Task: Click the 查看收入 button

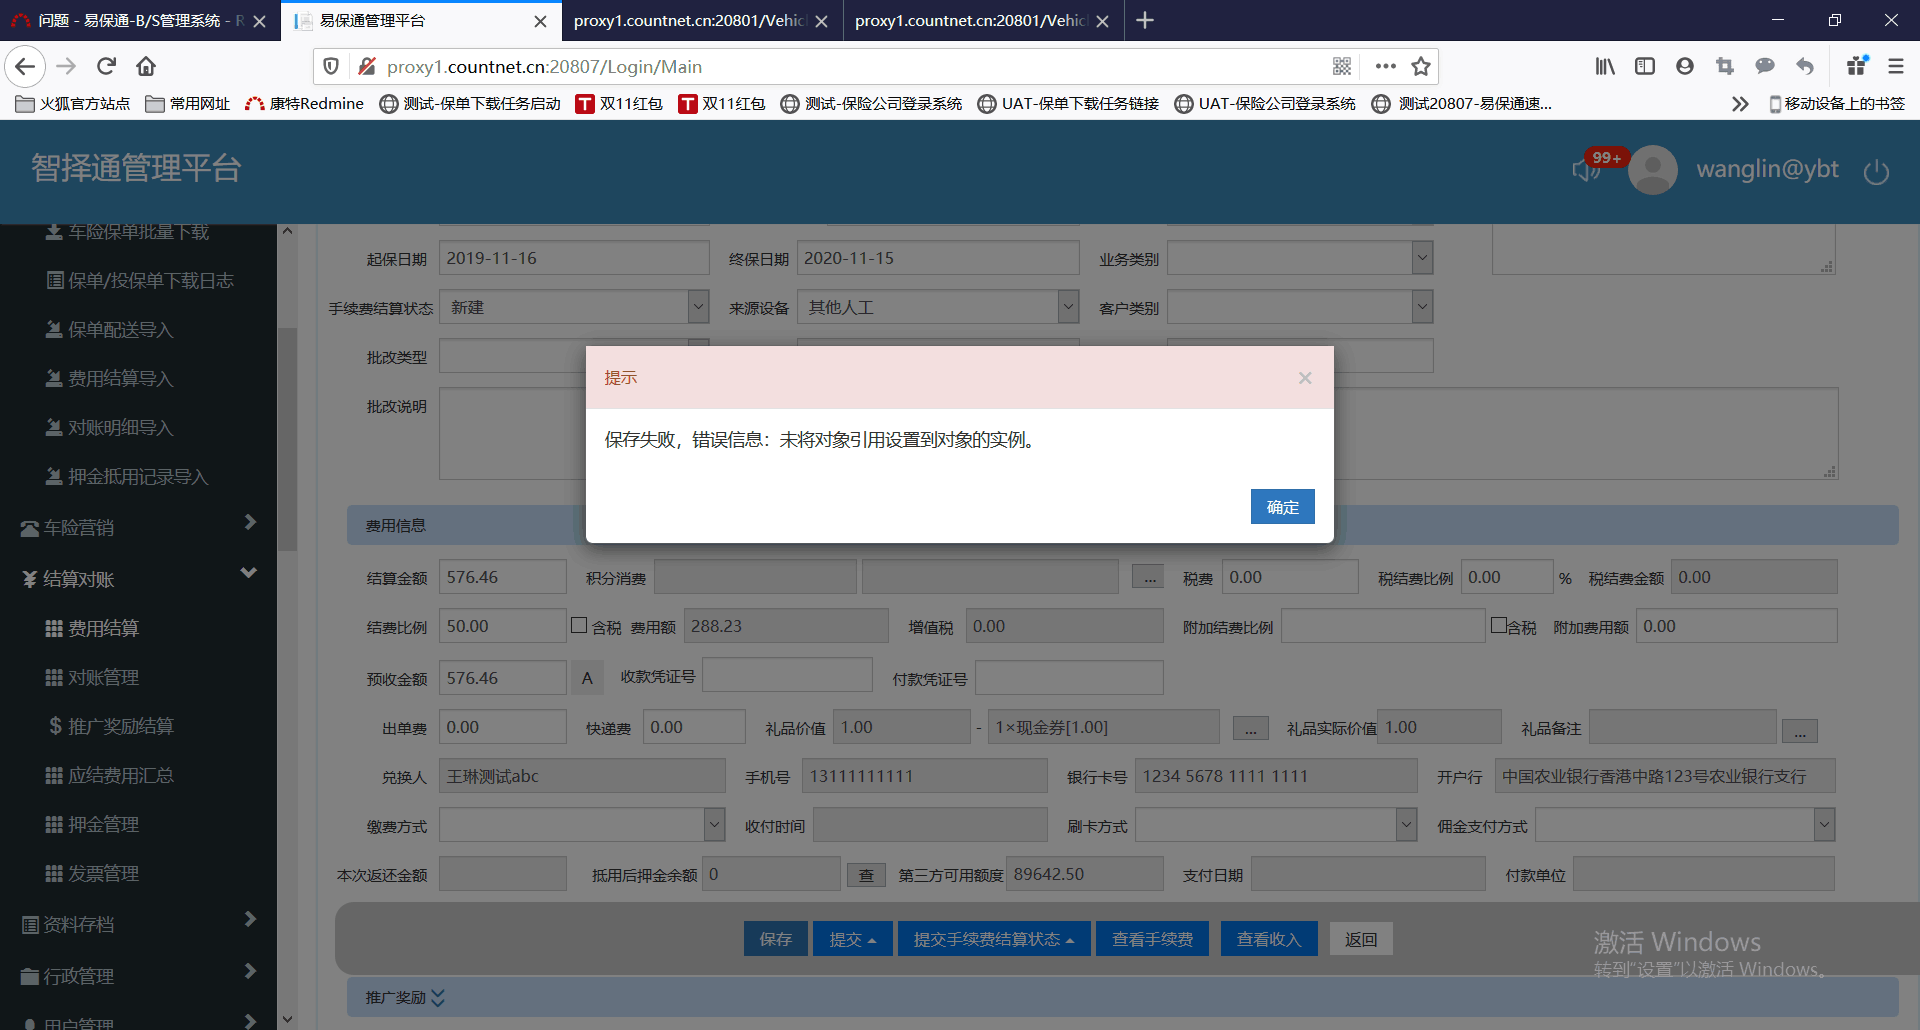Action: coord(1269,939)
